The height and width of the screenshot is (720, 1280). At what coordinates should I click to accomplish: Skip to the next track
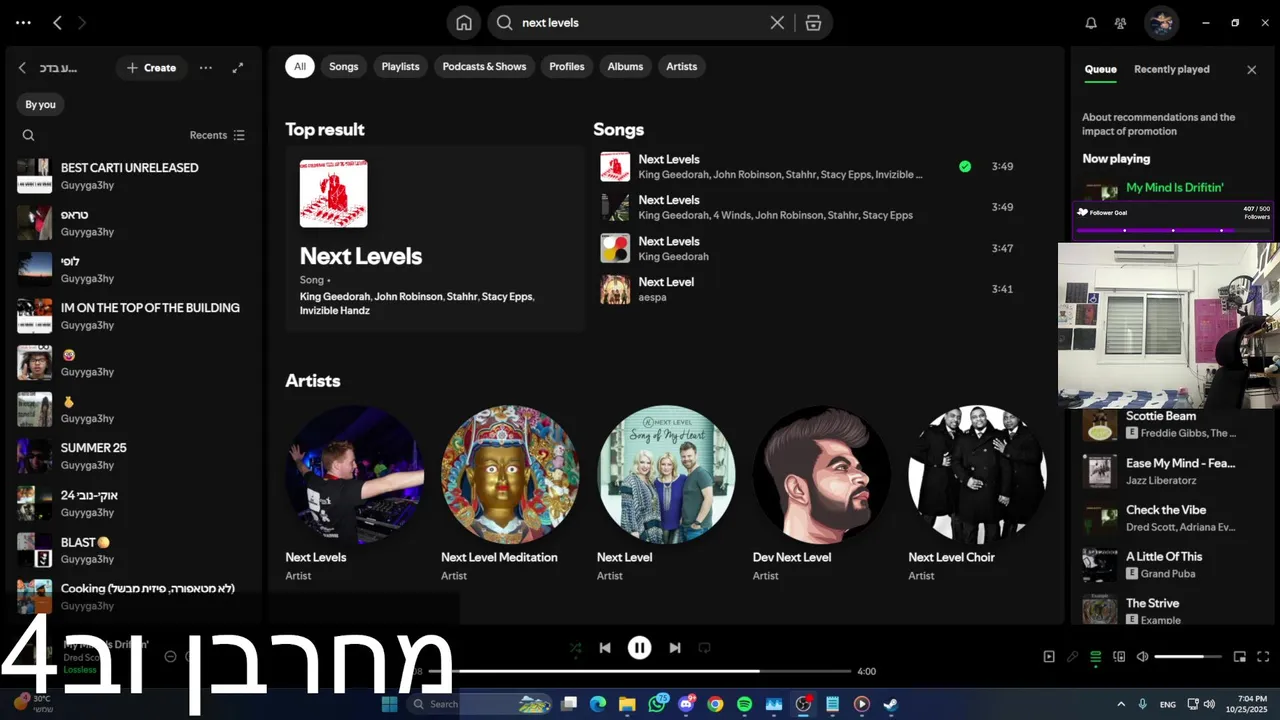(x=675, y=648)
